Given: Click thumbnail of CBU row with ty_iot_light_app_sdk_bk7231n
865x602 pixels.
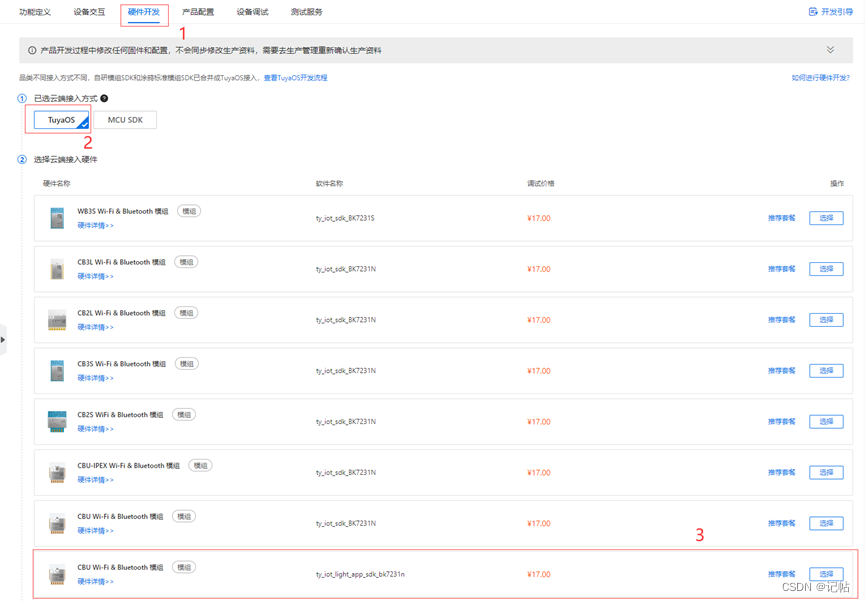Looking at the screenshot, I should point(57,574).
